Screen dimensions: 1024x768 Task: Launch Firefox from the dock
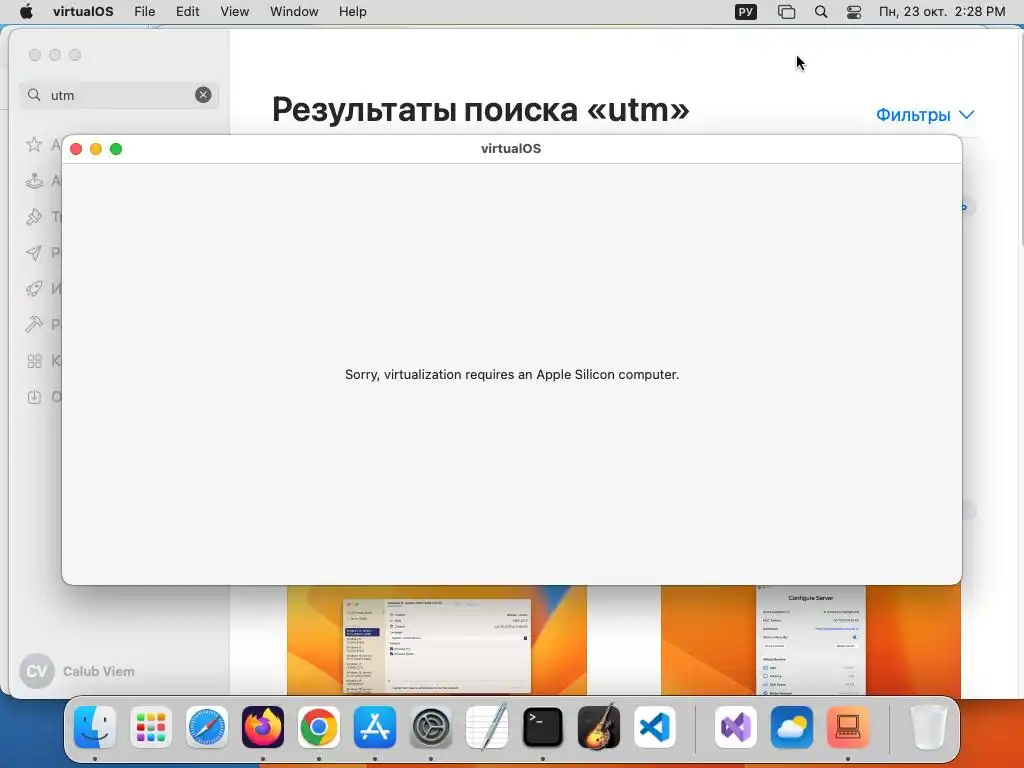[x=263, y=727]
